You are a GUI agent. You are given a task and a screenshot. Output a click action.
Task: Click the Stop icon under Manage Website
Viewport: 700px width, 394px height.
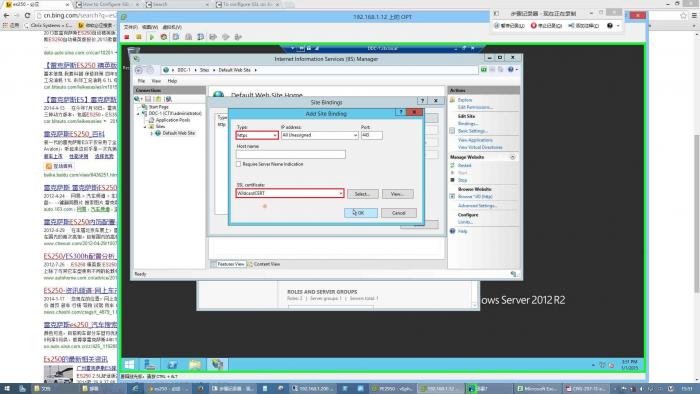point(452,180)
